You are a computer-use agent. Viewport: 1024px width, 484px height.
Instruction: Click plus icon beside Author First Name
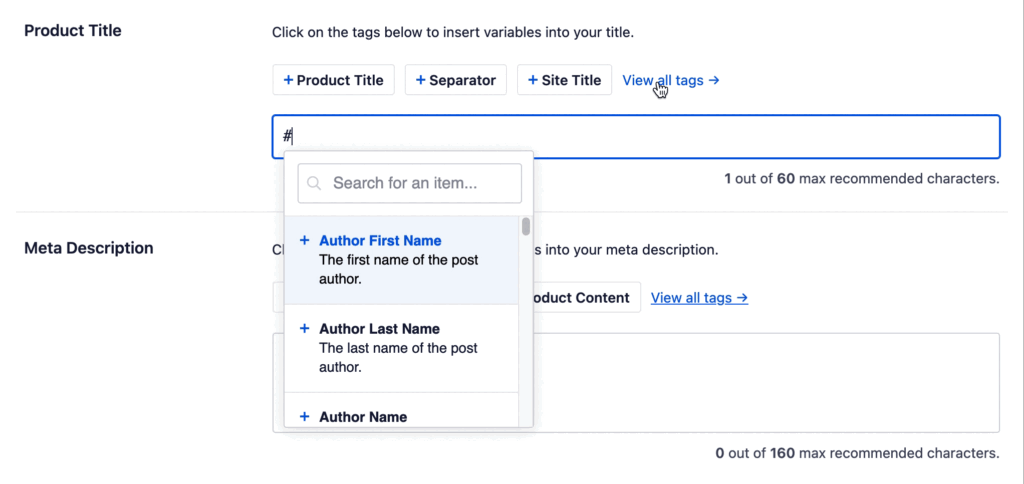click(x=304, y=241)
